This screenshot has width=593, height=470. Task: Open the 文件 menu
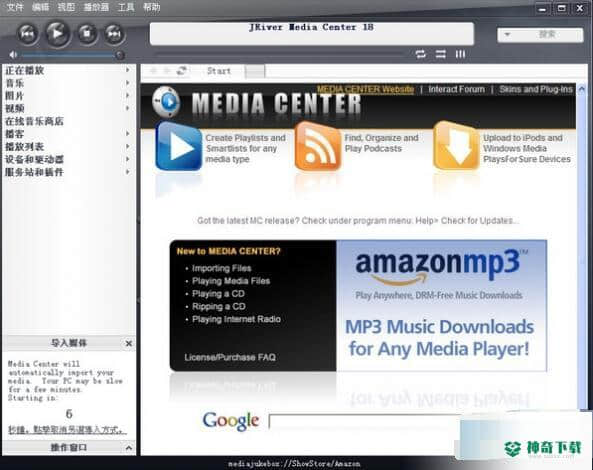[15, 7]
